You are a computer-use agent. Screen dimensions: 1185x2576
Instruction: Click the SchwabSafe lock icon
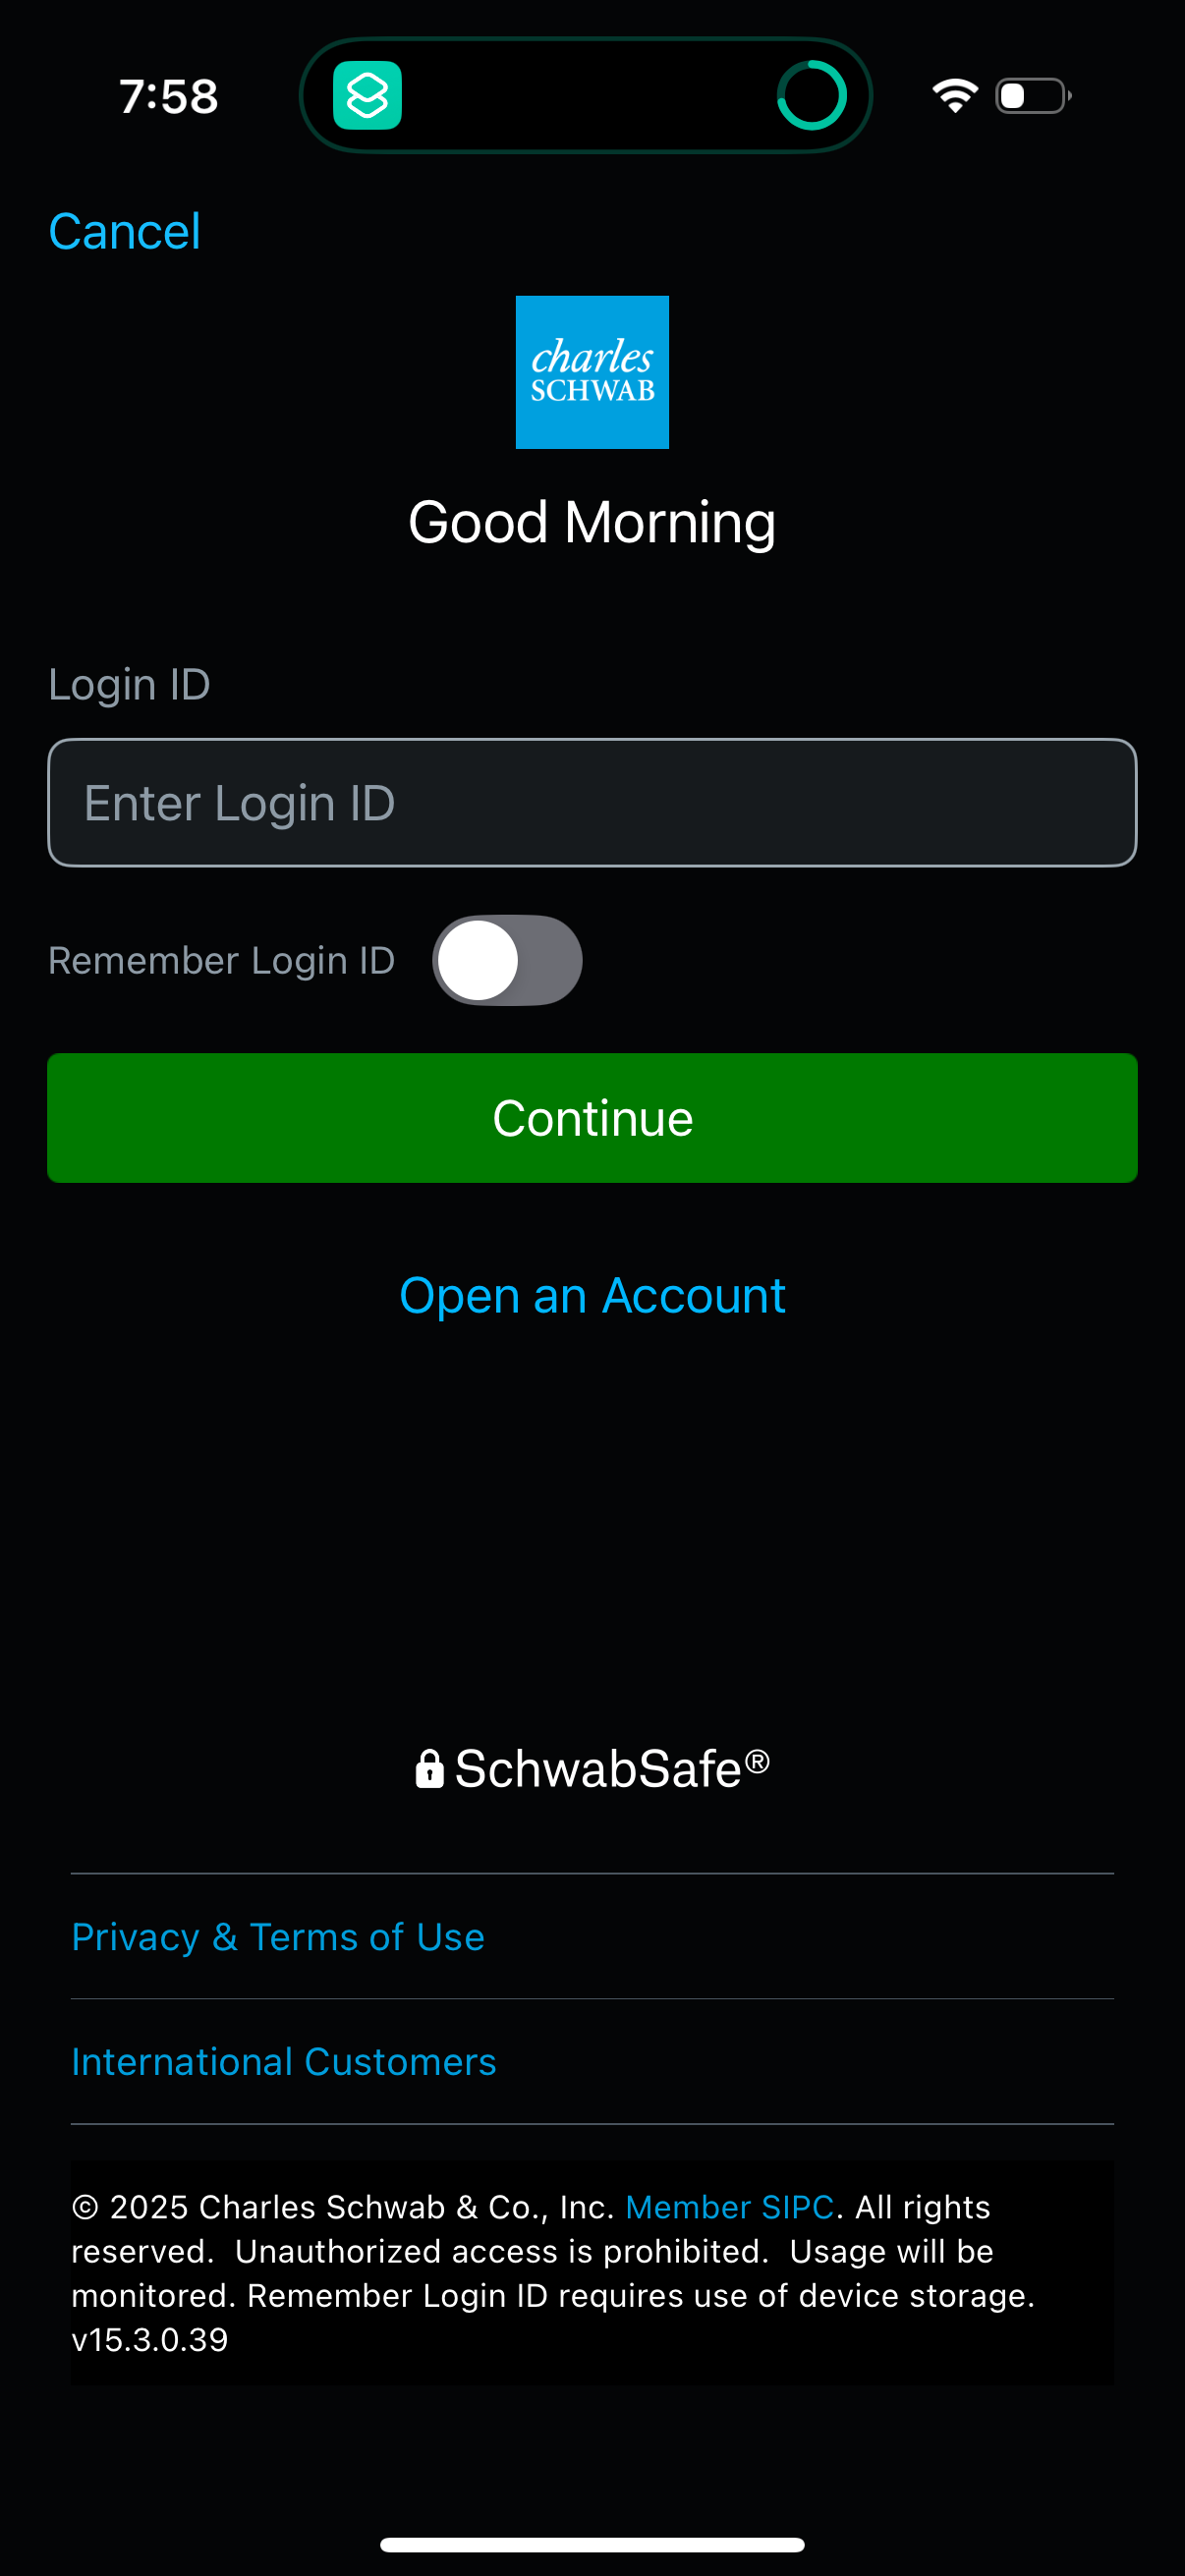[430, 1766]
